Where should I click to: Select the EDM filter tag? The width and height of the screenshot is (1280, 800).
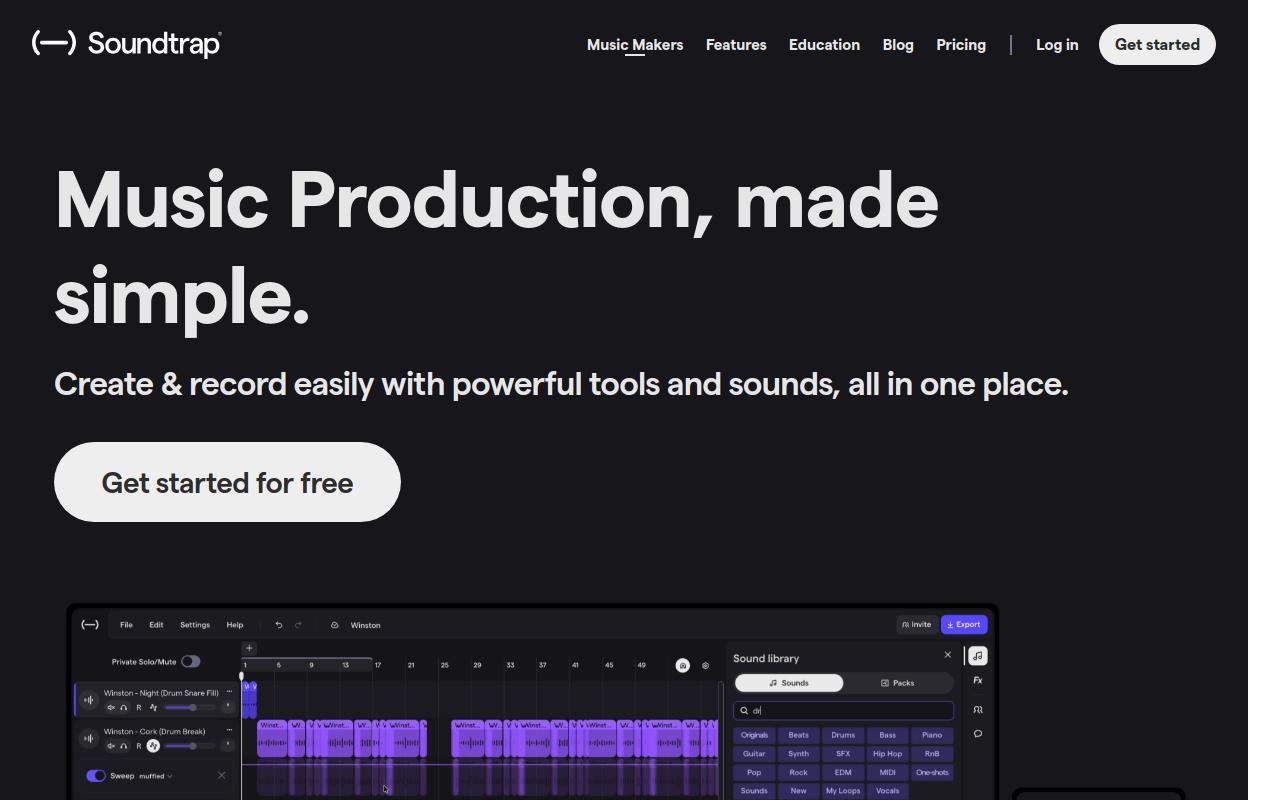[x=843, y=773]
